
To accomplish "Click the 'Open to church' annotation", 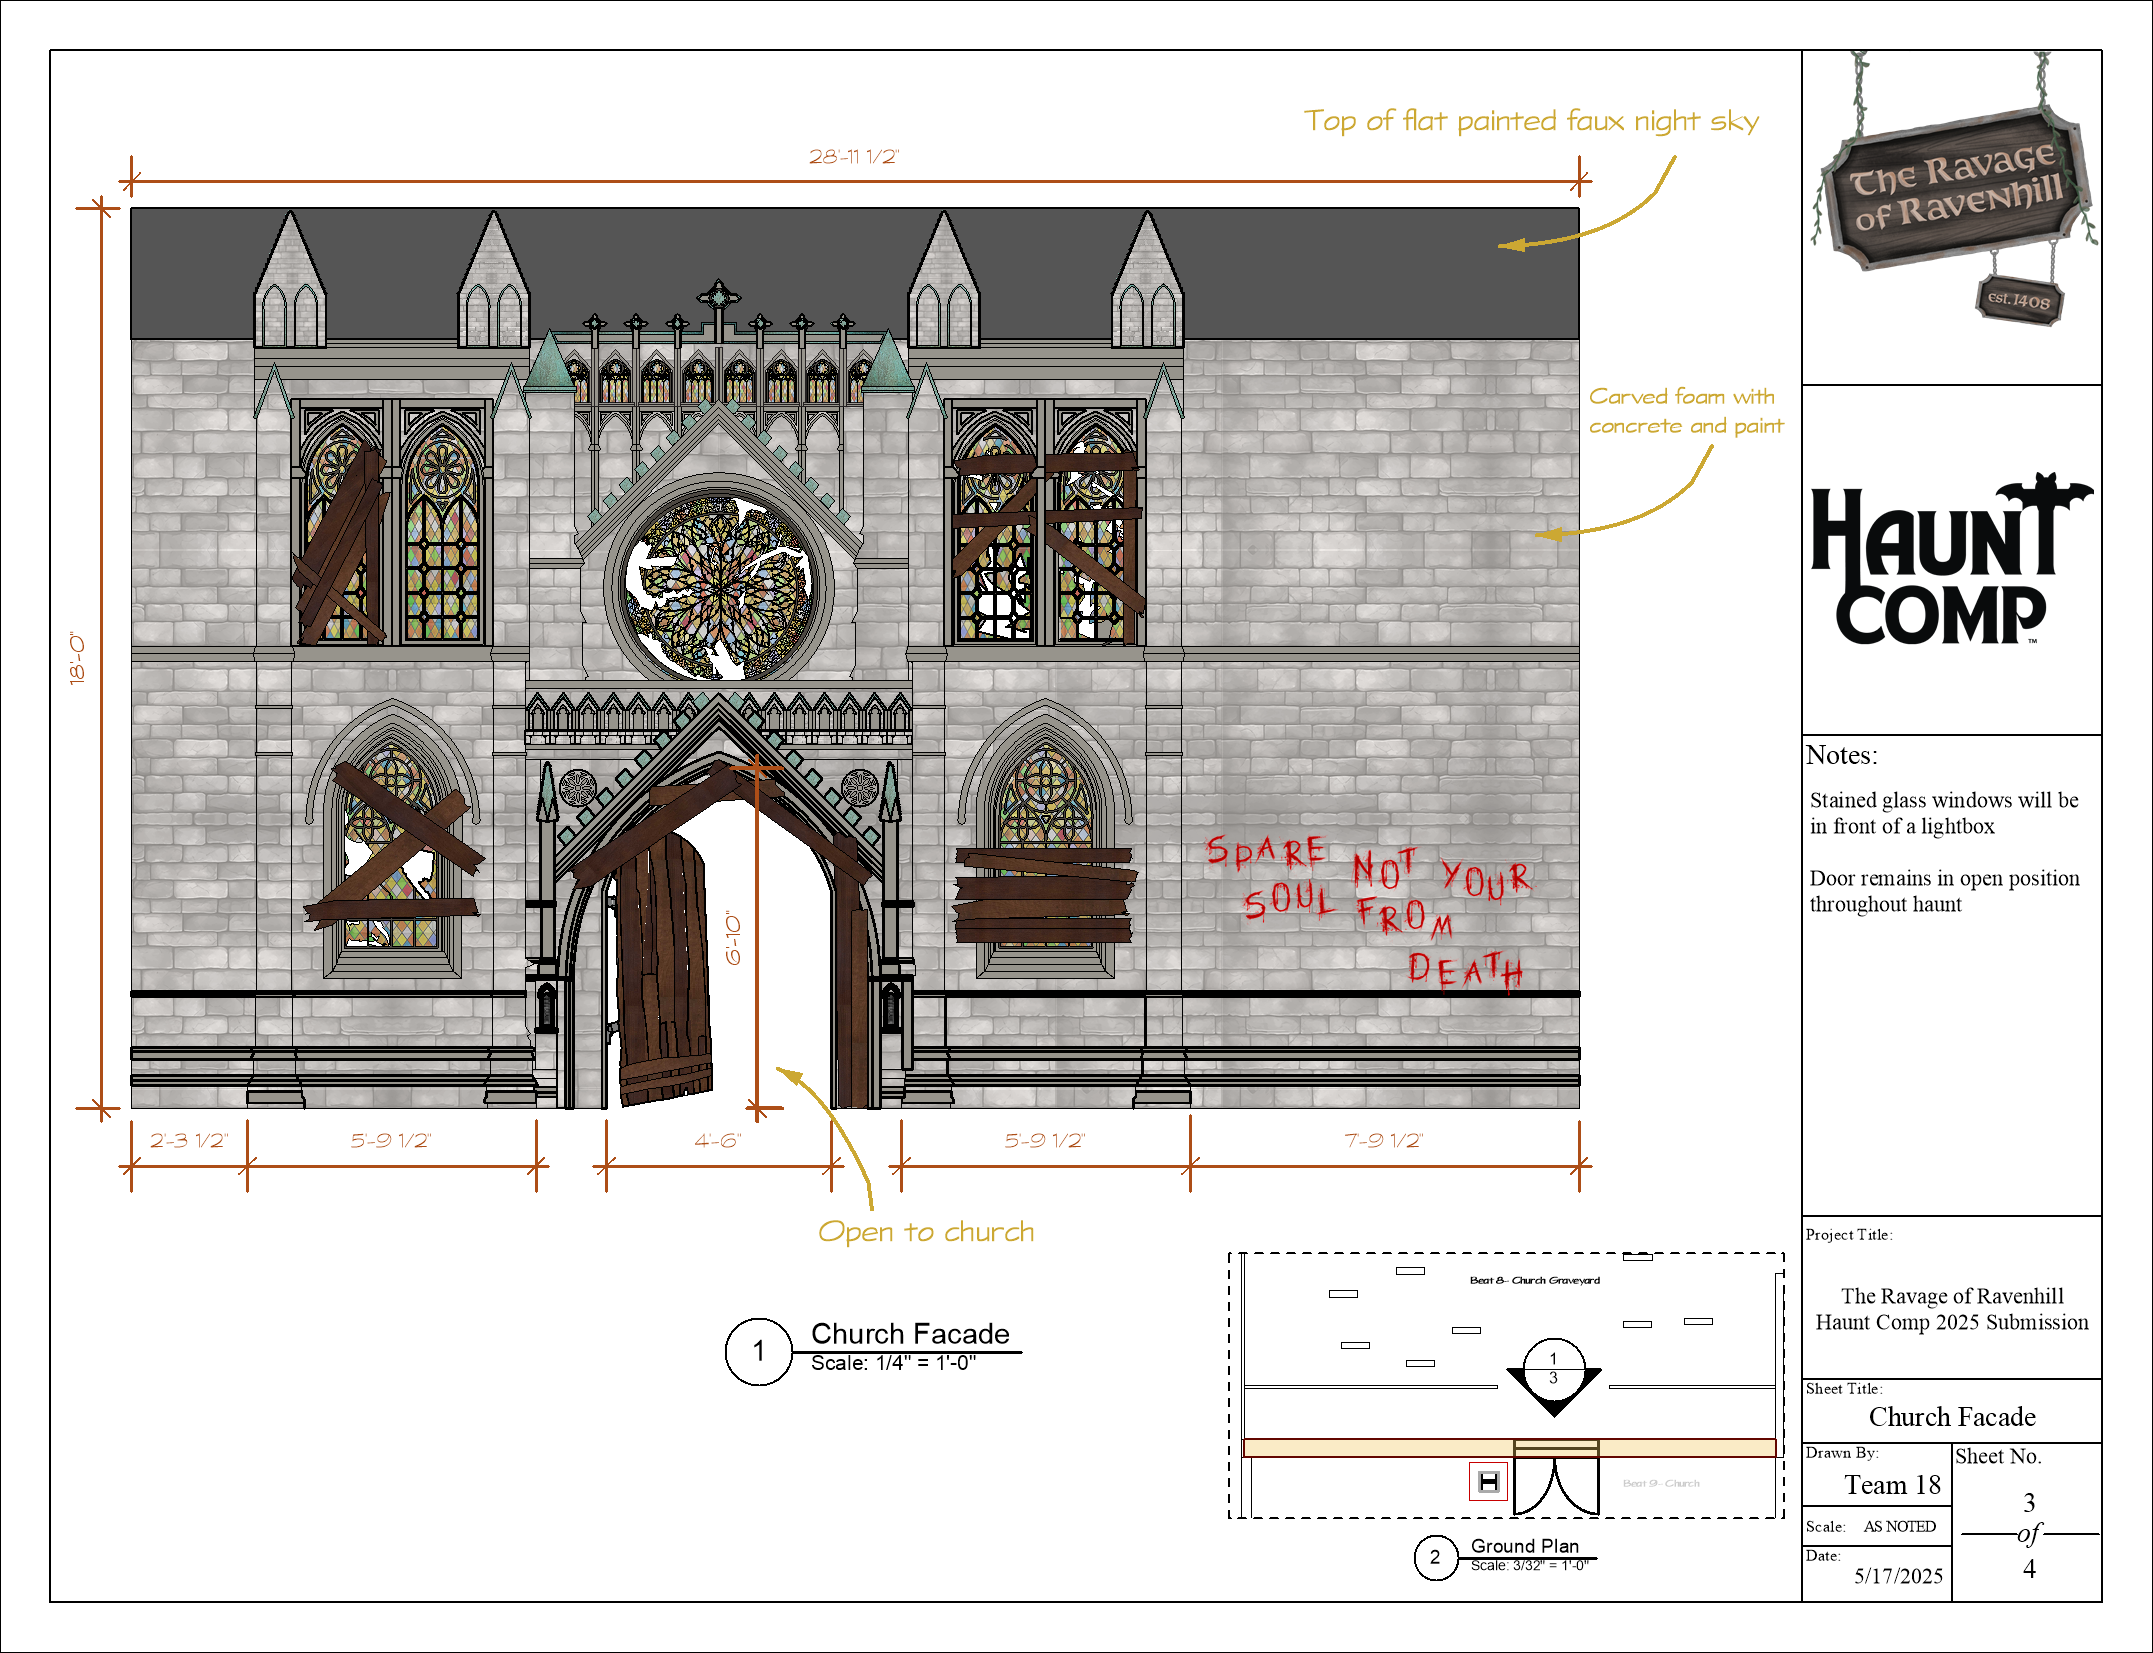I will point(926,1231).
